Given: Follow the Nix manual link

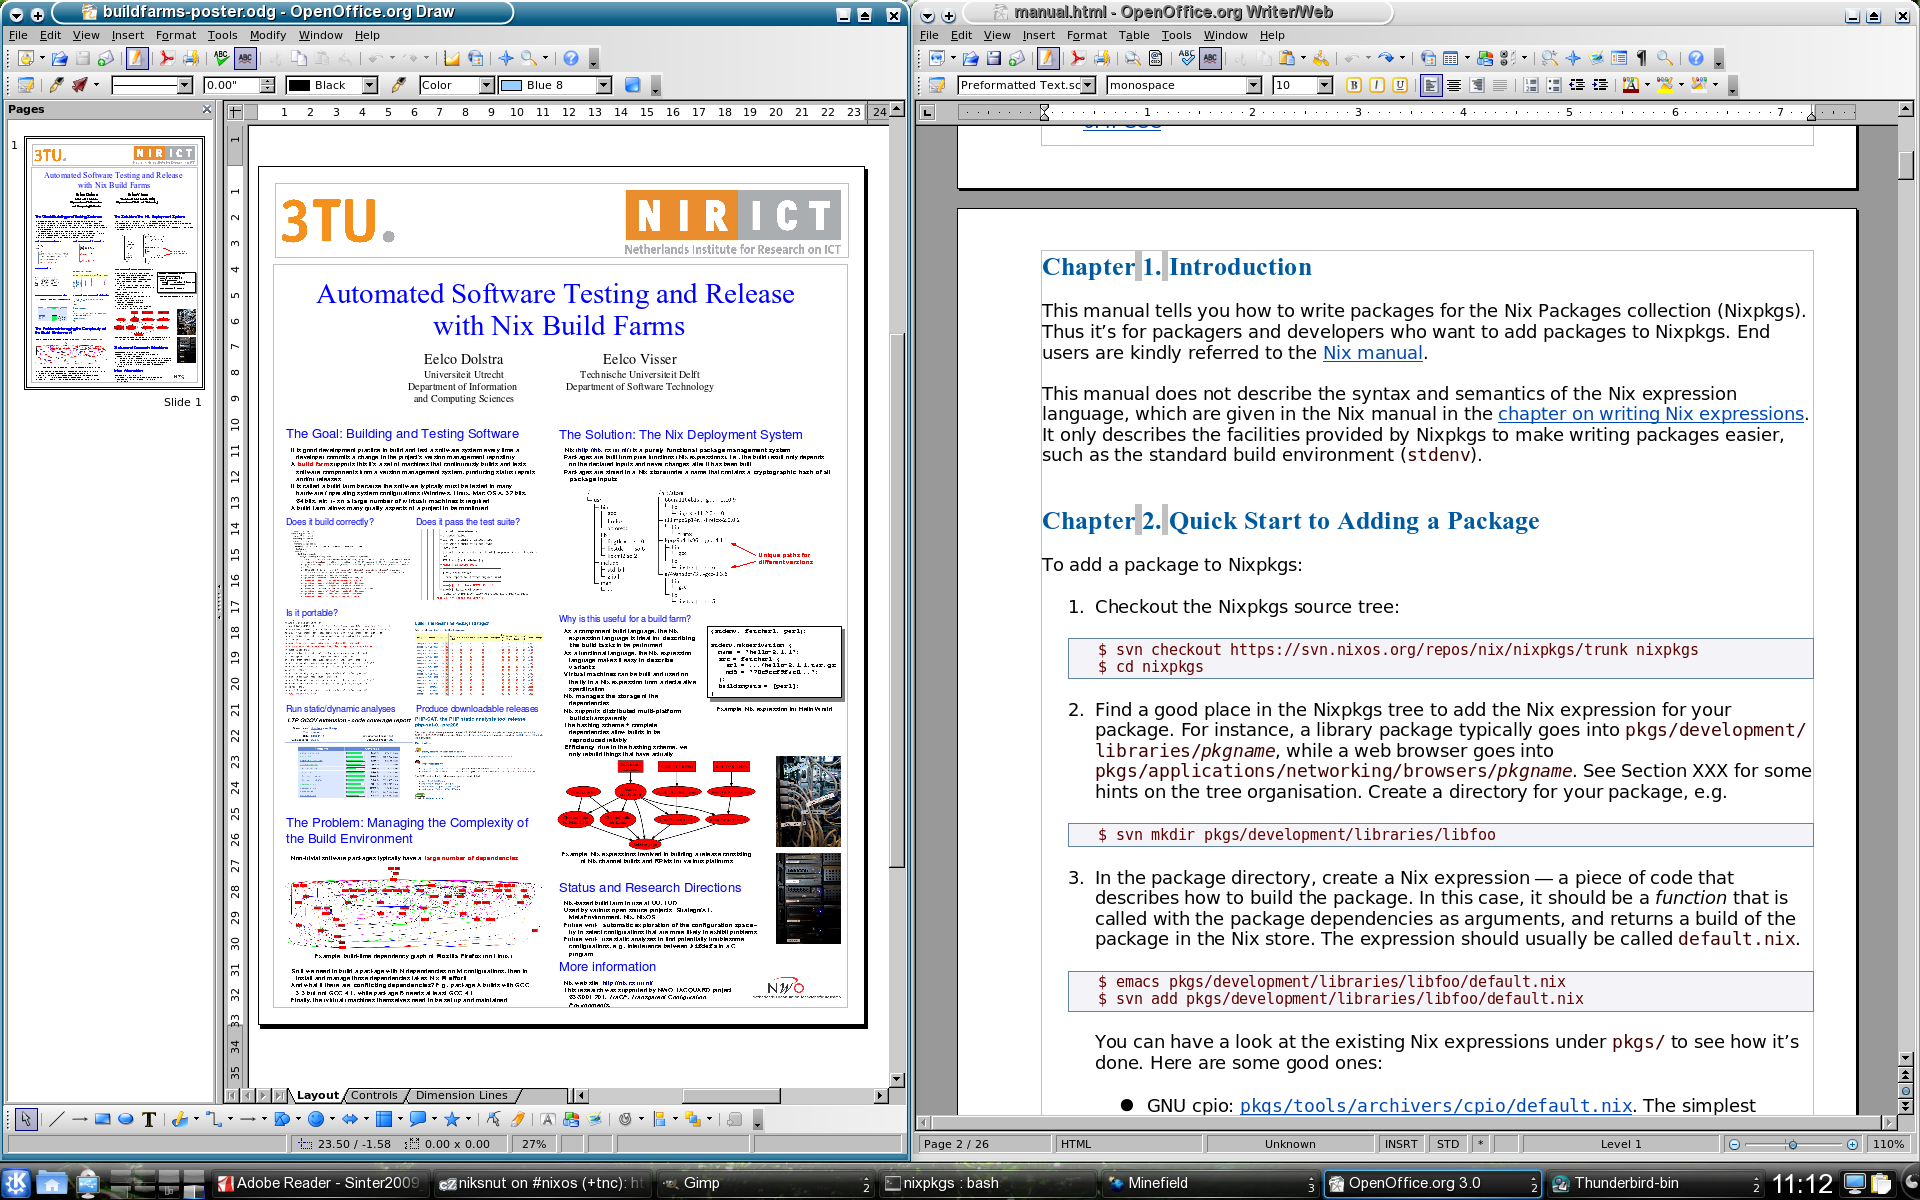Looking at the screenshot, I should click(x=1372, y=353).
